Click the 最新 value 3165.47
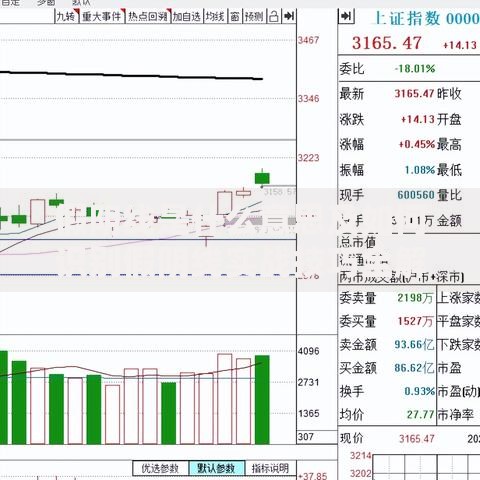The image size is (480, 480). click(414, 94)
